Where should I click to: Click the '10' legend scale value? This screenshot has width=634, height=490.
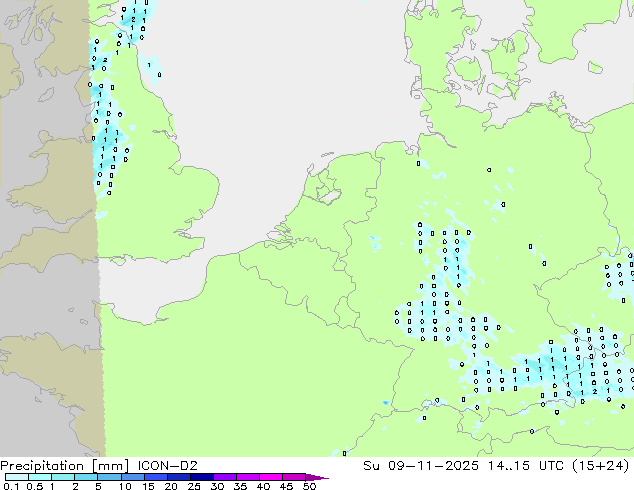125,486
